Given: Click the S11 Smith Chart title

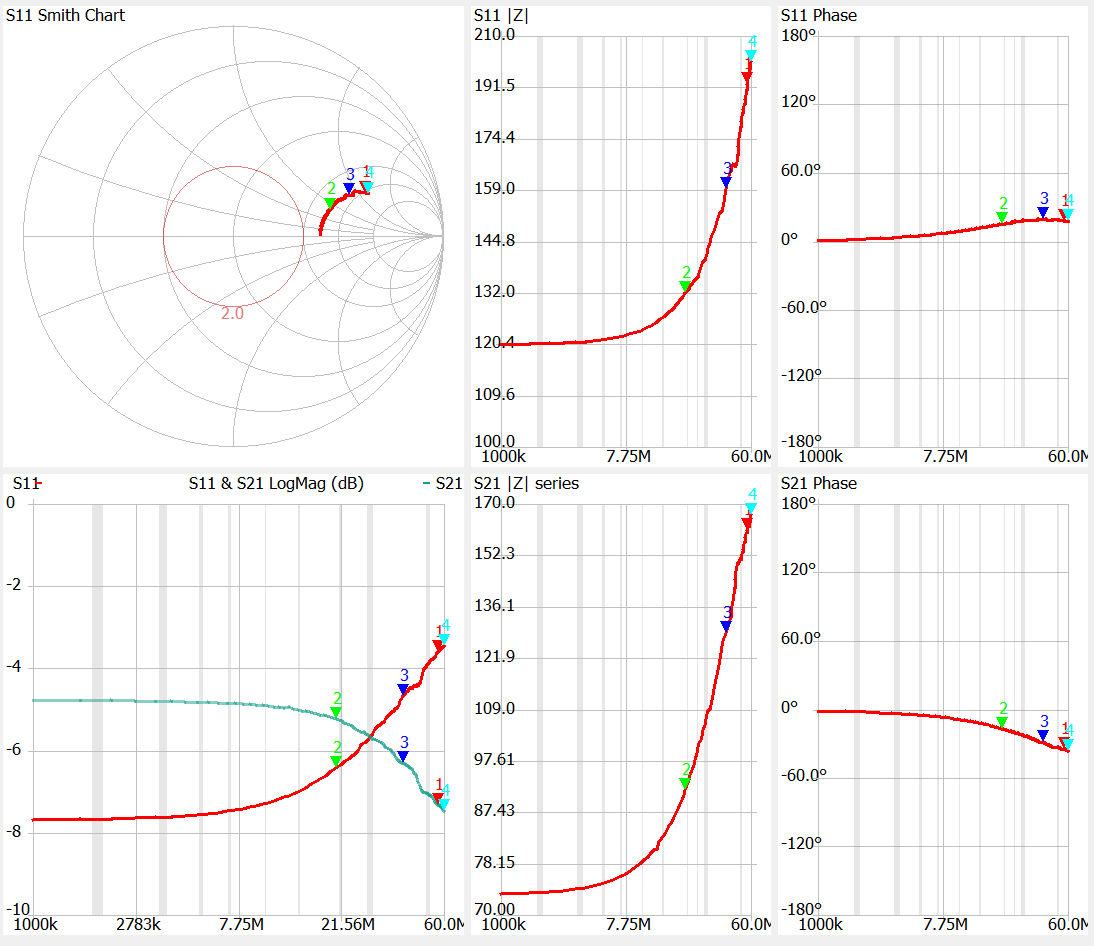Looking at the screenshot, I should click(66, 16).
